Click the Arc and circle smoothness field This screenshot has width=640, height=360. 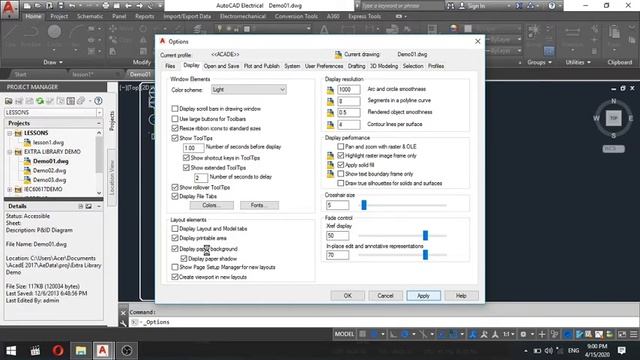(349, 89)
